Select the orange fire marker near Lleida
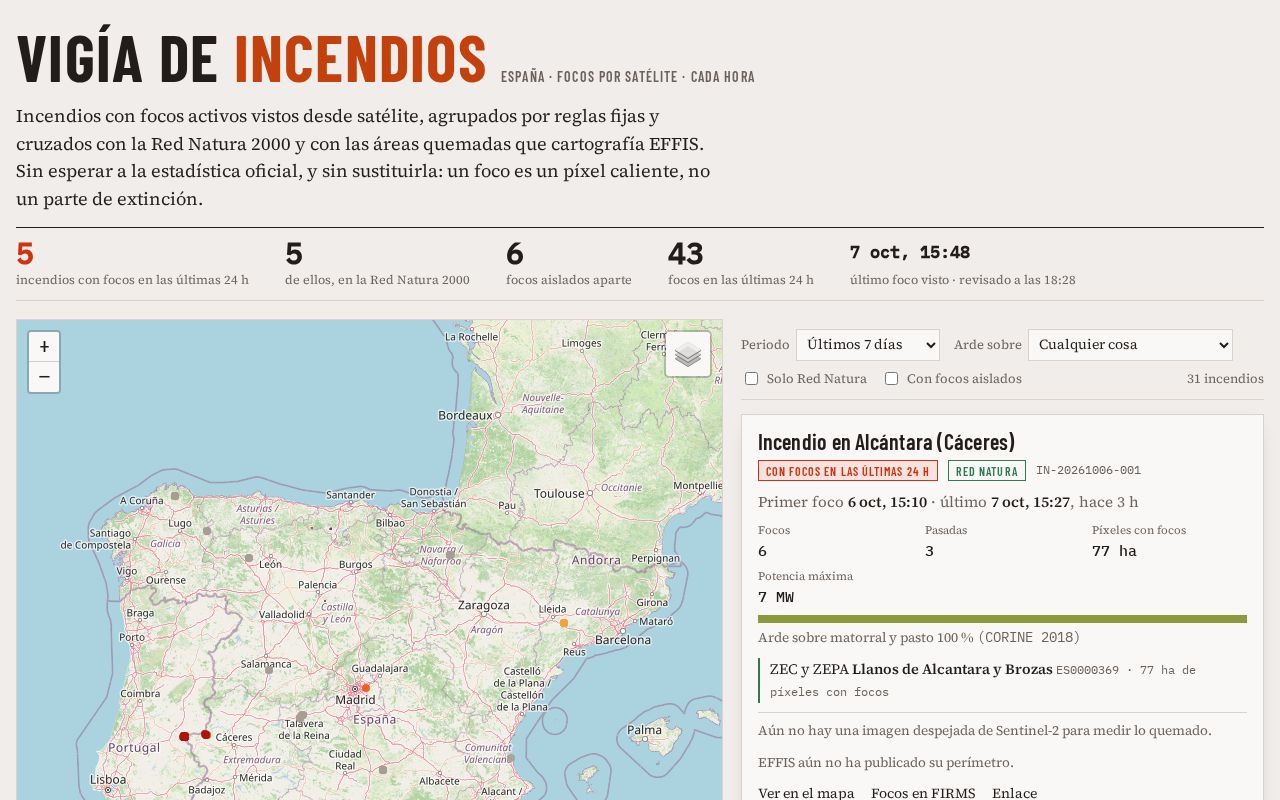 (564, 623)
